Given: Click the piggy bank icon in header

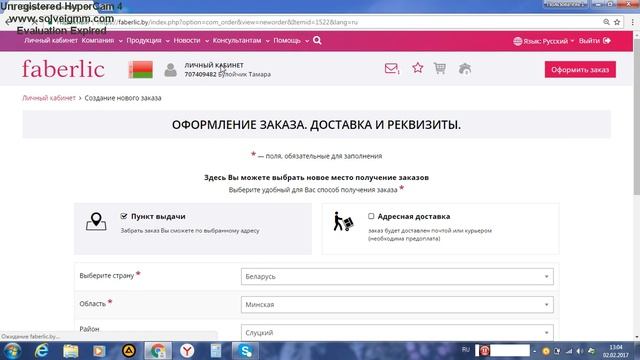Looking at the screenshot, I should tap(464, 69).
